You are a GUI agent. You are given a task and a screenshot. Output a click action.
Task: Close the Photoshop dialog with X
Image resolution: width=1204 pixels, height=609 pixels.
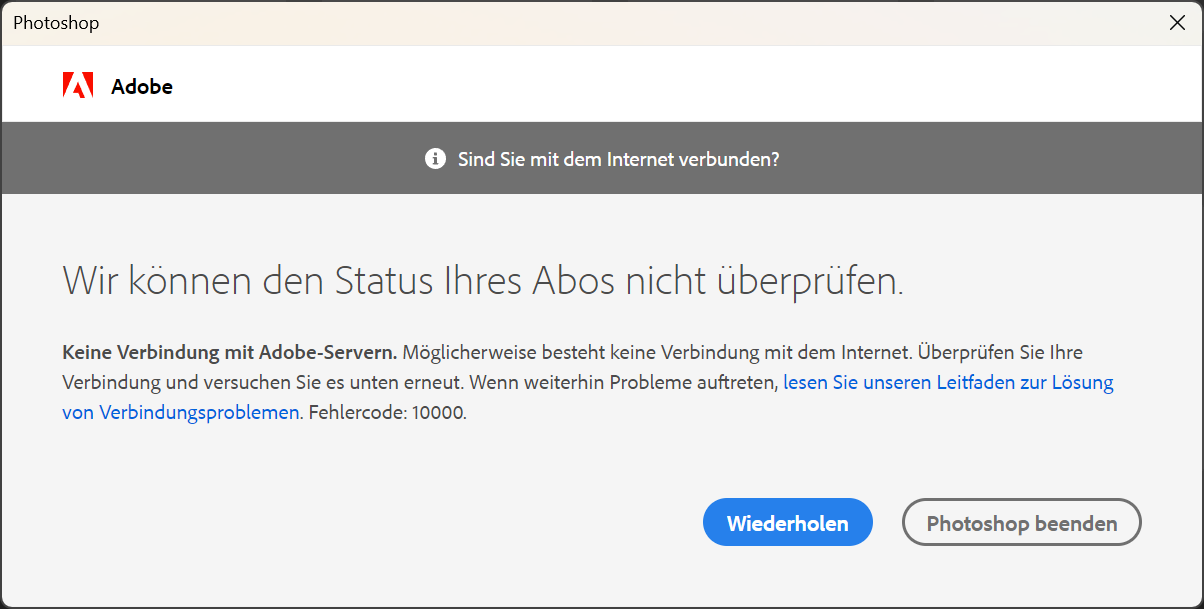tap(1177, 23)
